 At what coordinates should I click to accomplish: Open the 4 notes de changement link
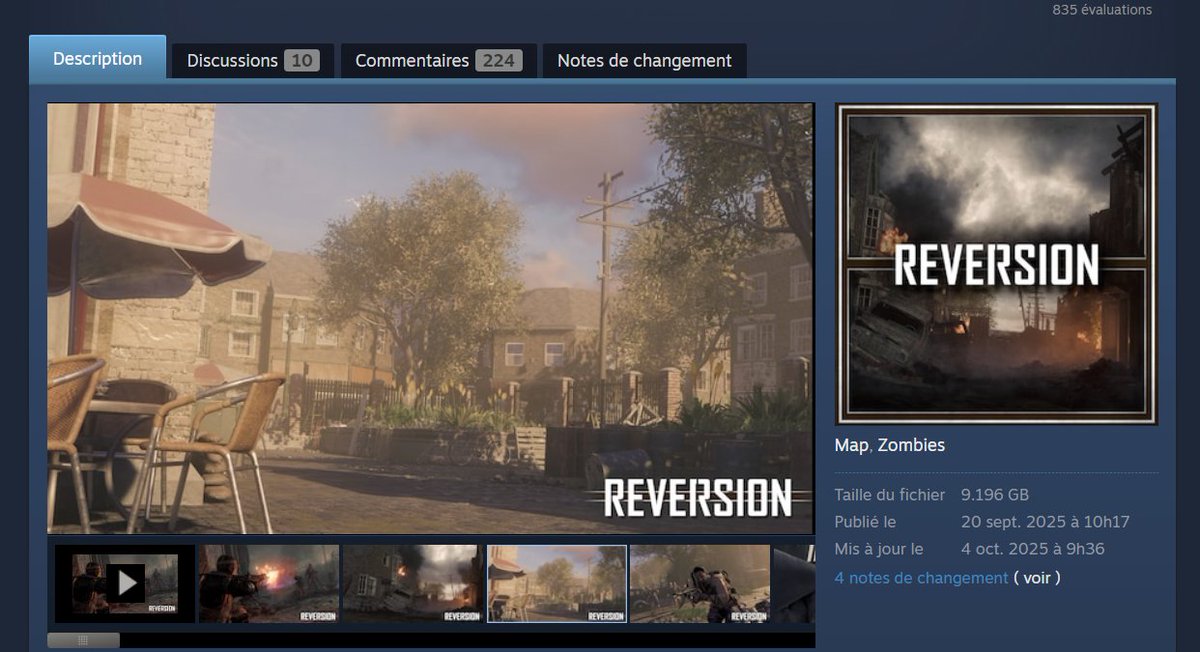point(921,578)
